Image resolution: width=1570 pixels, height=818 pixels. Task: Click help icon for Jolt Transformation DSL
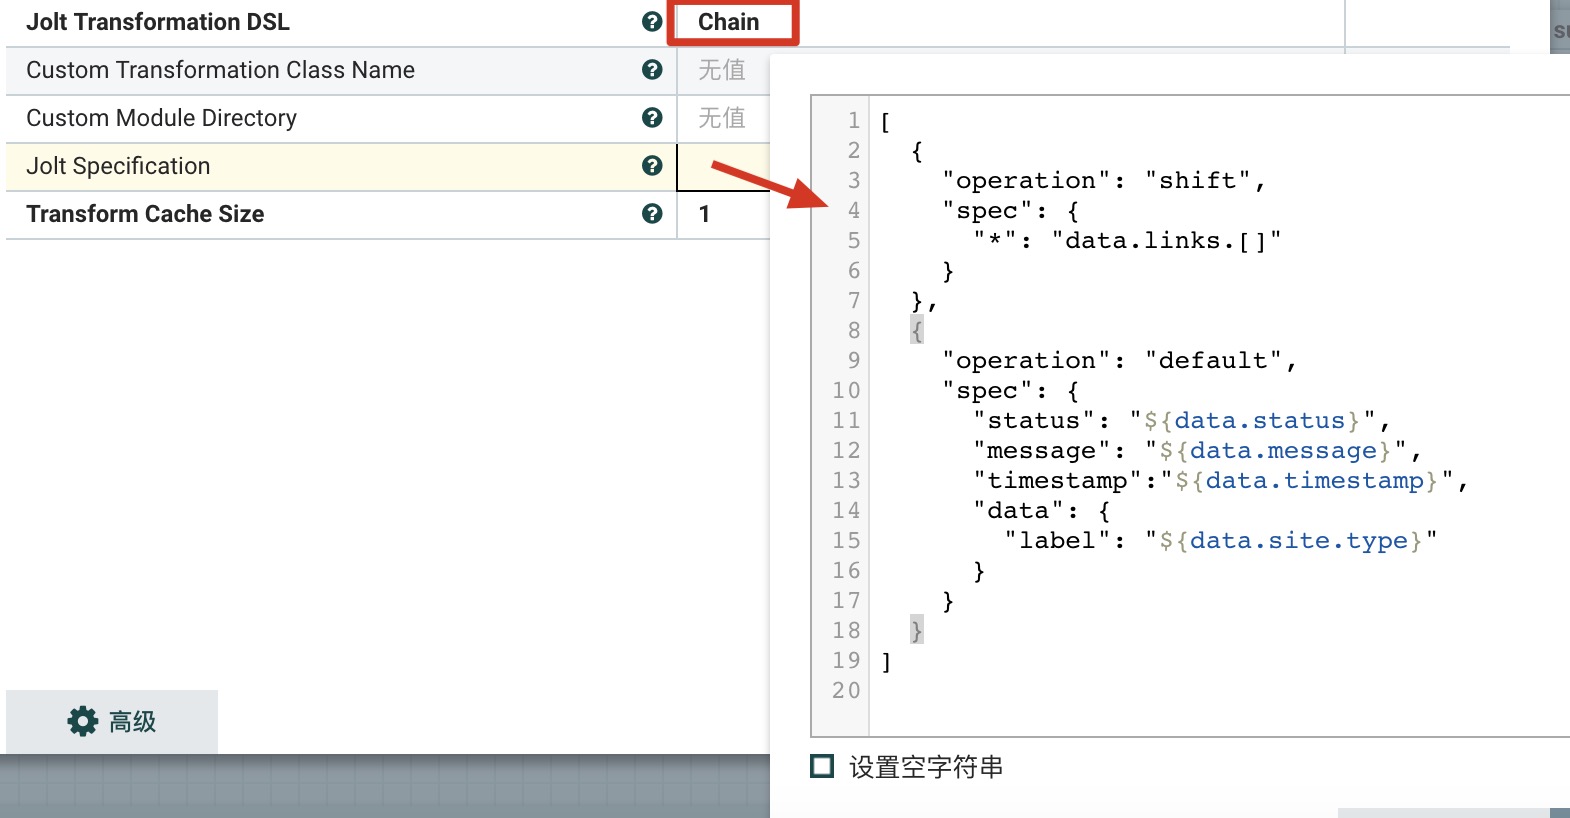click(652, 22)
